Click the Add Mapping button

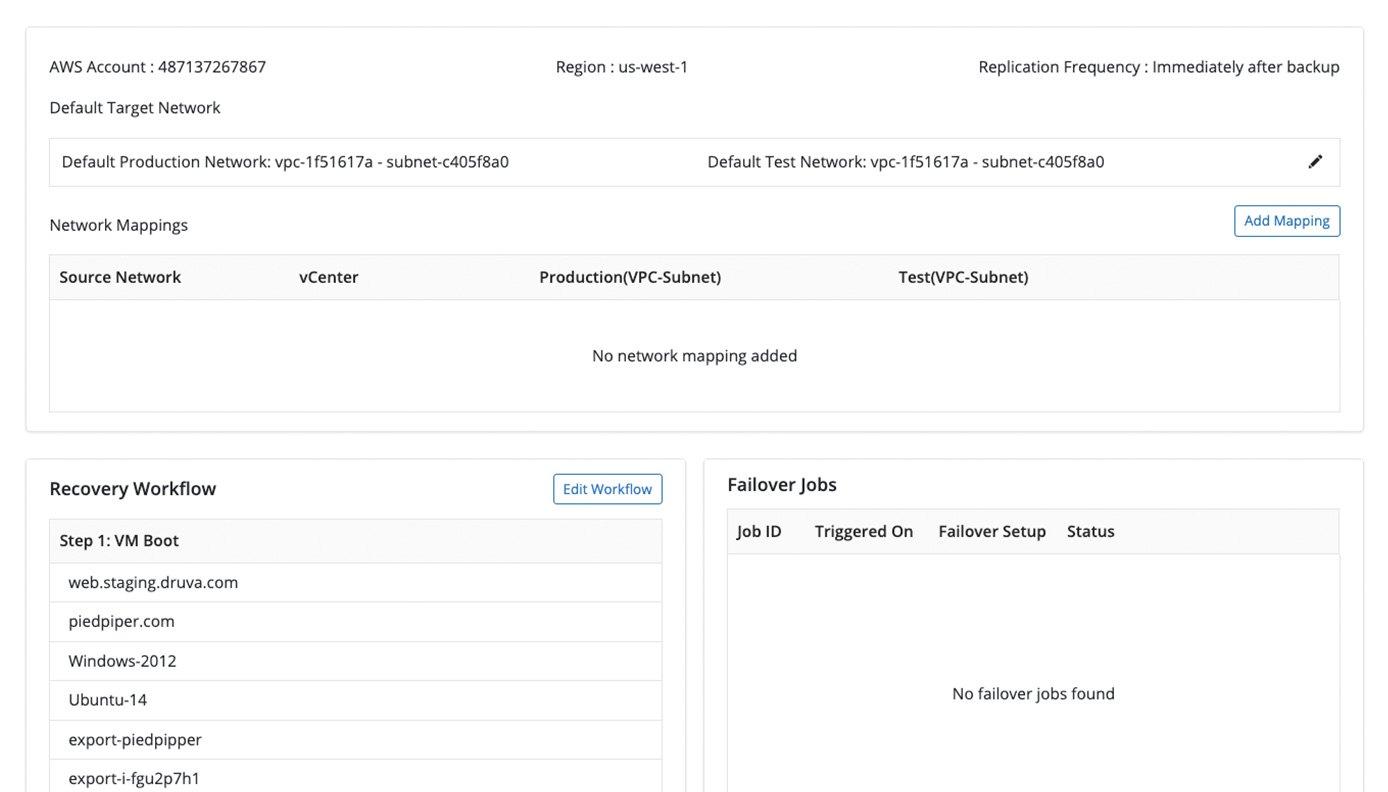click(1286, 221)
